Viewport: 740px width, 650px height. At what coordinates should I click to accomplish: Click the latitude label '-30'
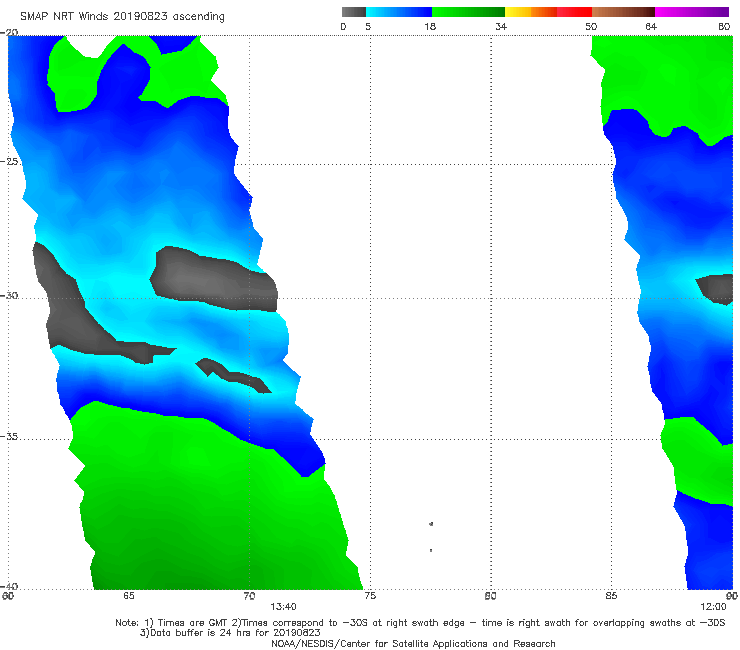tap(9, 295)
